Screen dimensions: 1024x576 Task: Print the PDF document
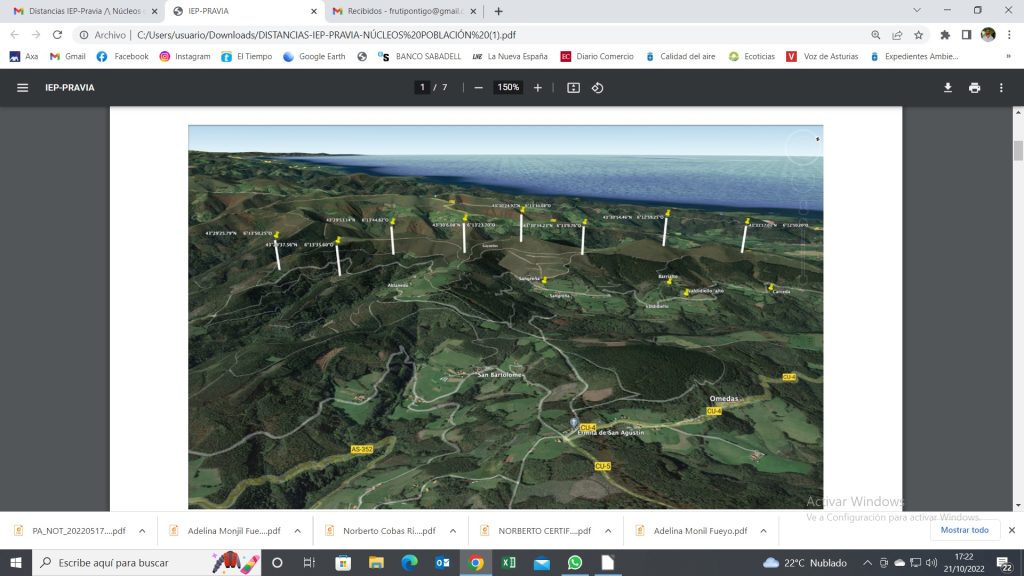(x=974, y=88)
